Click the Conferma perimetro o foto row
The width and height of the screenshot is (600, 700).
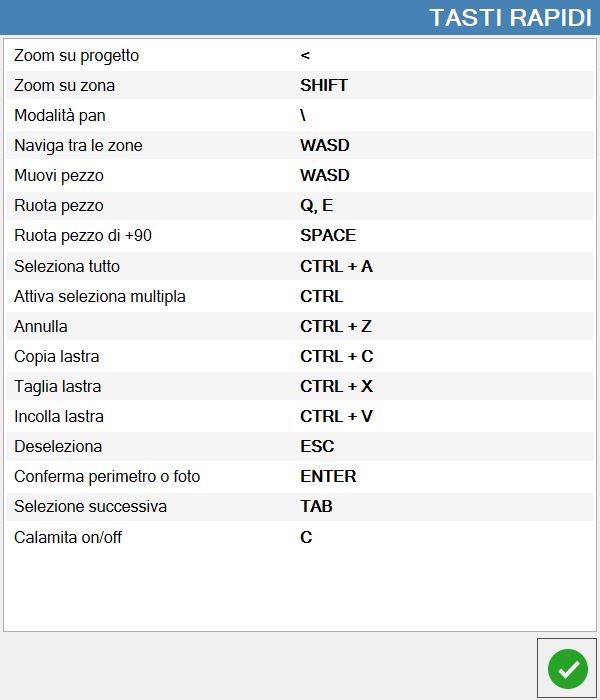[x=300, y=476]
